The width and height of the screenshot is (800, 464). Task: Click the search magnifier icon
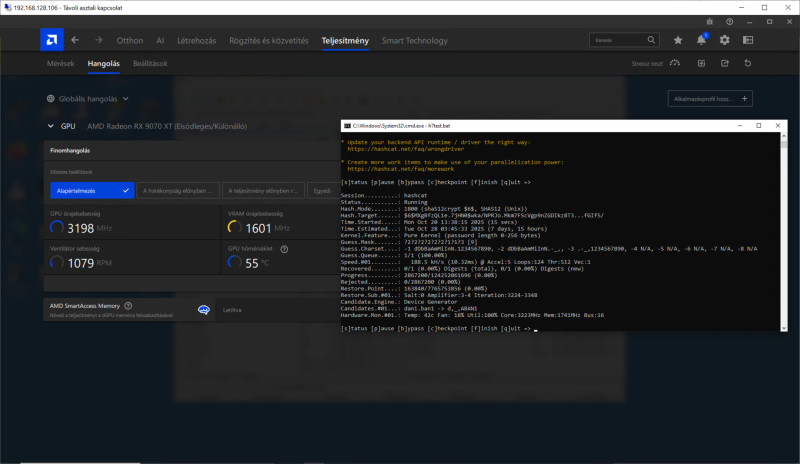[651, 40]
